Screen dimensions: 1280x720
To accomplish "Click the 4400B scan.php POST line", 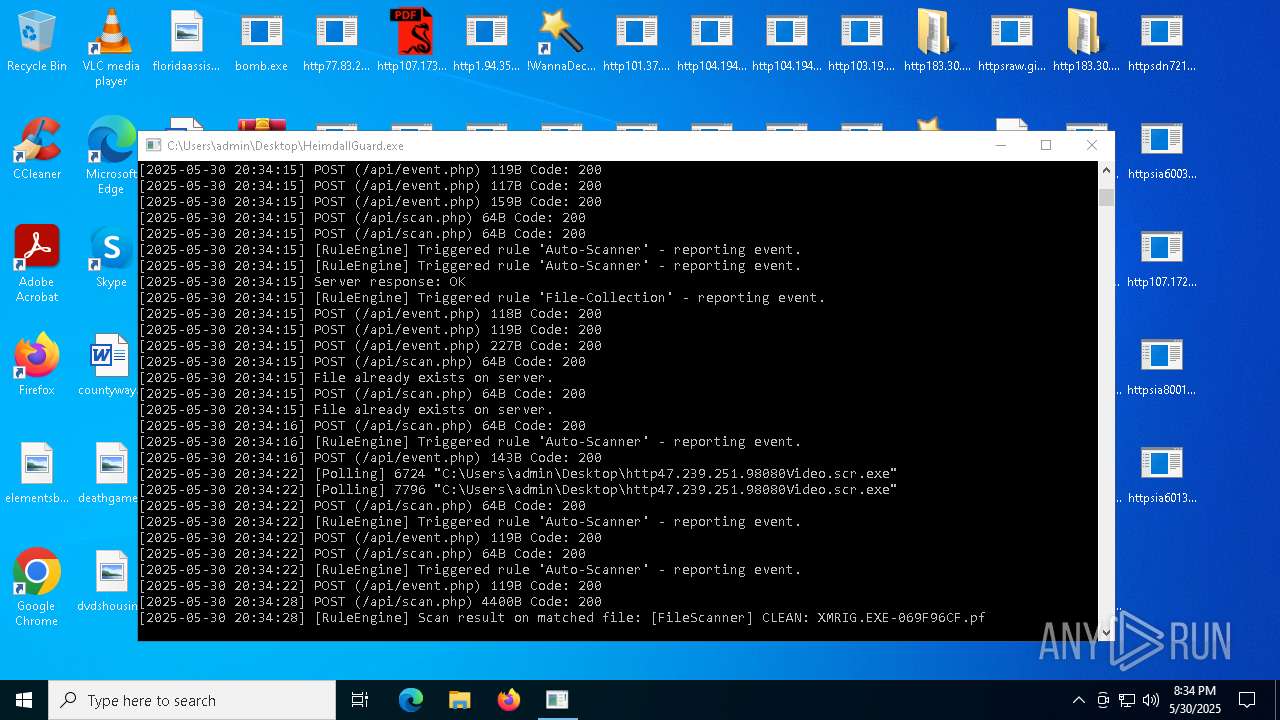I will (370, 602).
